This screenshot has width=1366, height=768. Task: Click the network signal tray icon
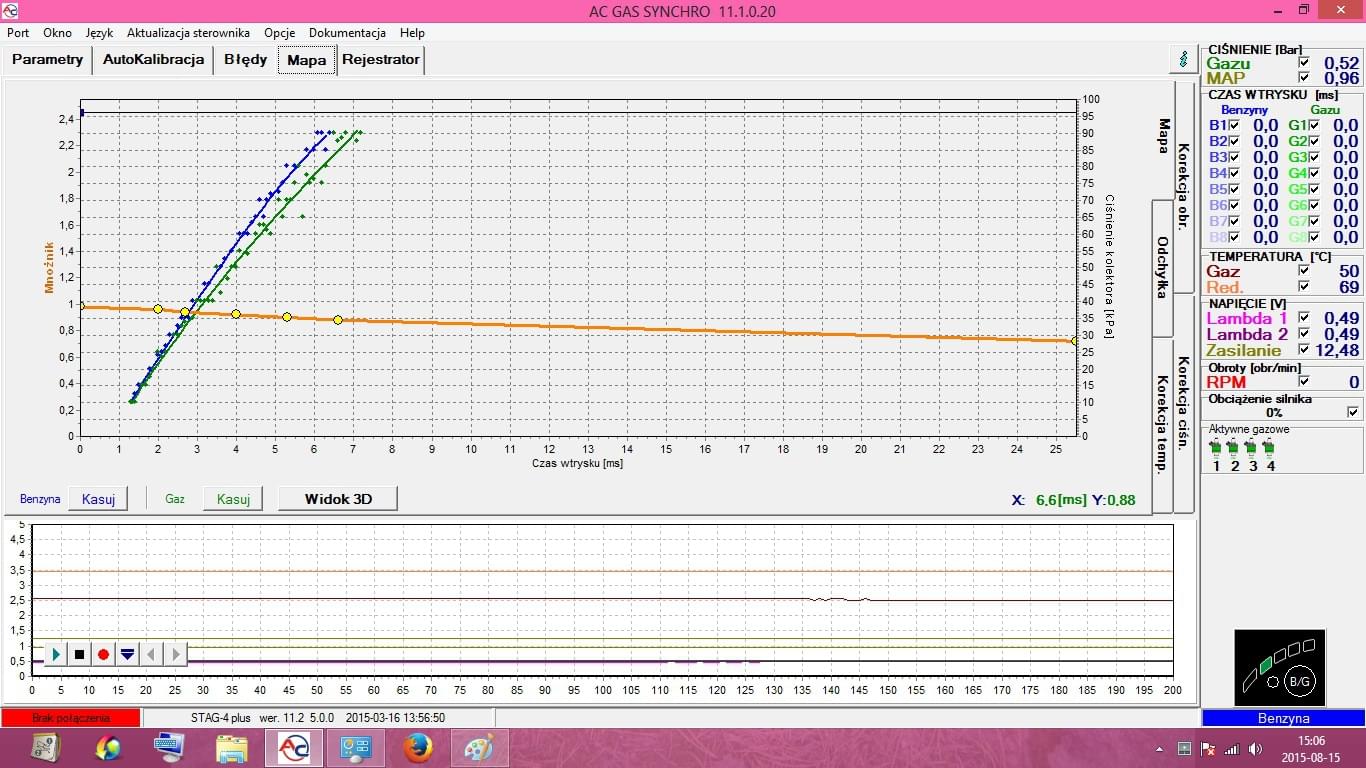(1231, 748)
